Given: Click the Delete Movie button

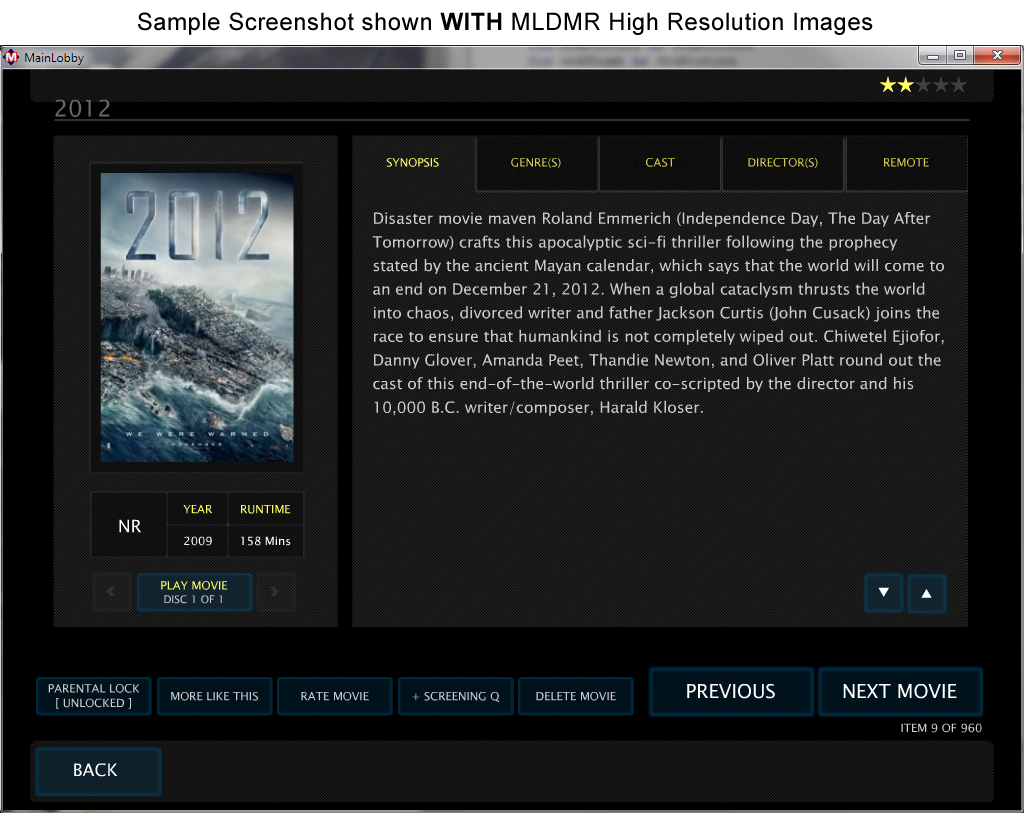Looking at the screenshot, I should 575,696.
